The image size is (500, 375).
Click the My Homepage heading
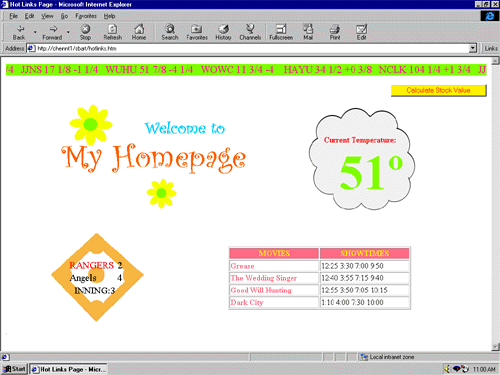pos(154,158)
